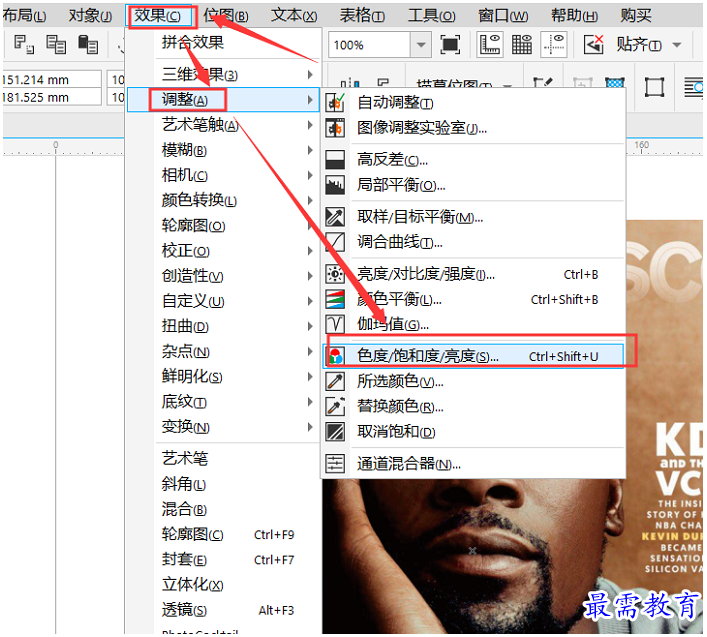Expand the 三维效果 submenu
This screenshot has width=707, height=637.
[x=224, y=74]
